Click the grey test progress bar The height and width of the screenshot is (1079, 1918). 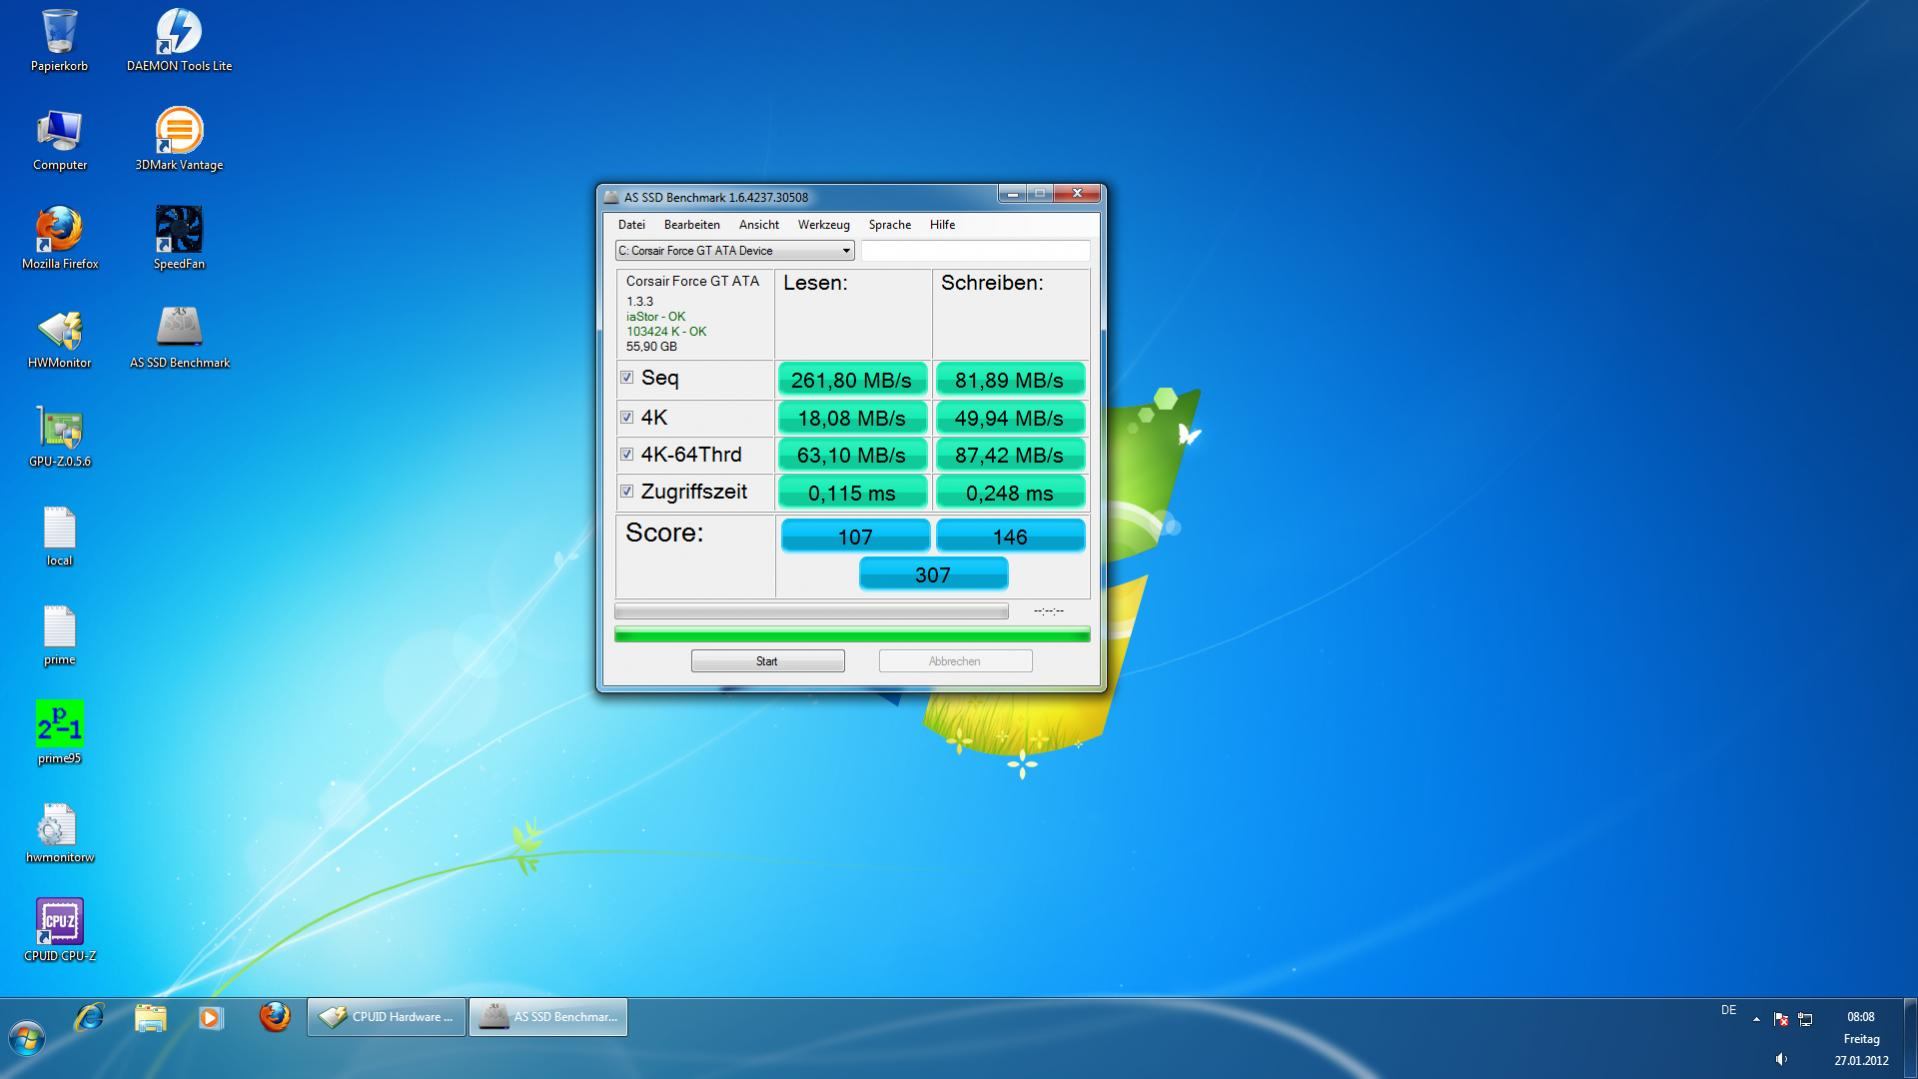point(811,611)
